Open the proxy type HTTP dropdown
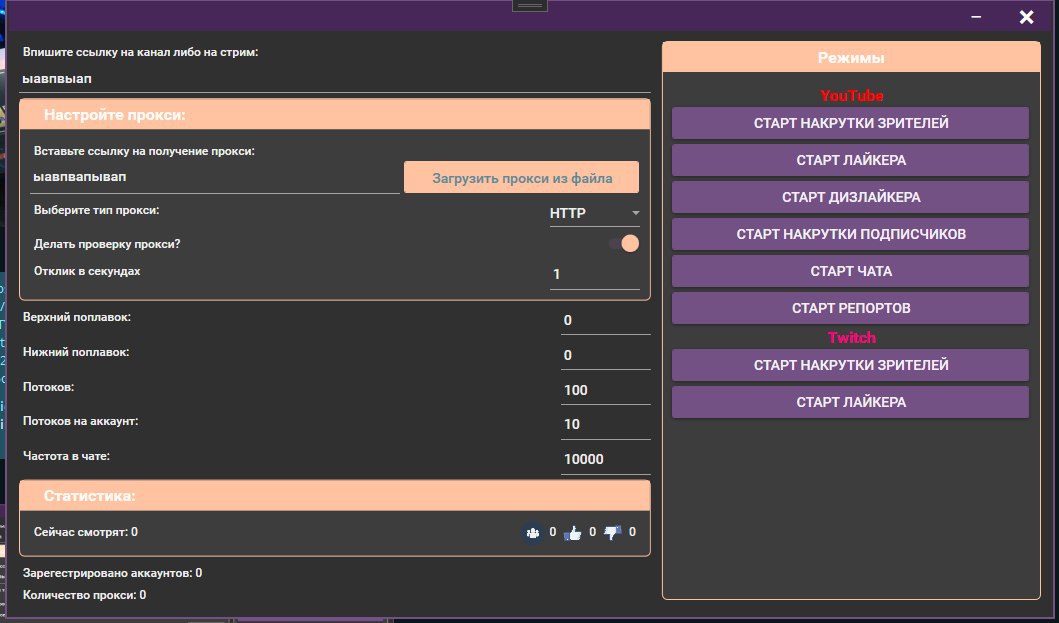 pos(594,214)
